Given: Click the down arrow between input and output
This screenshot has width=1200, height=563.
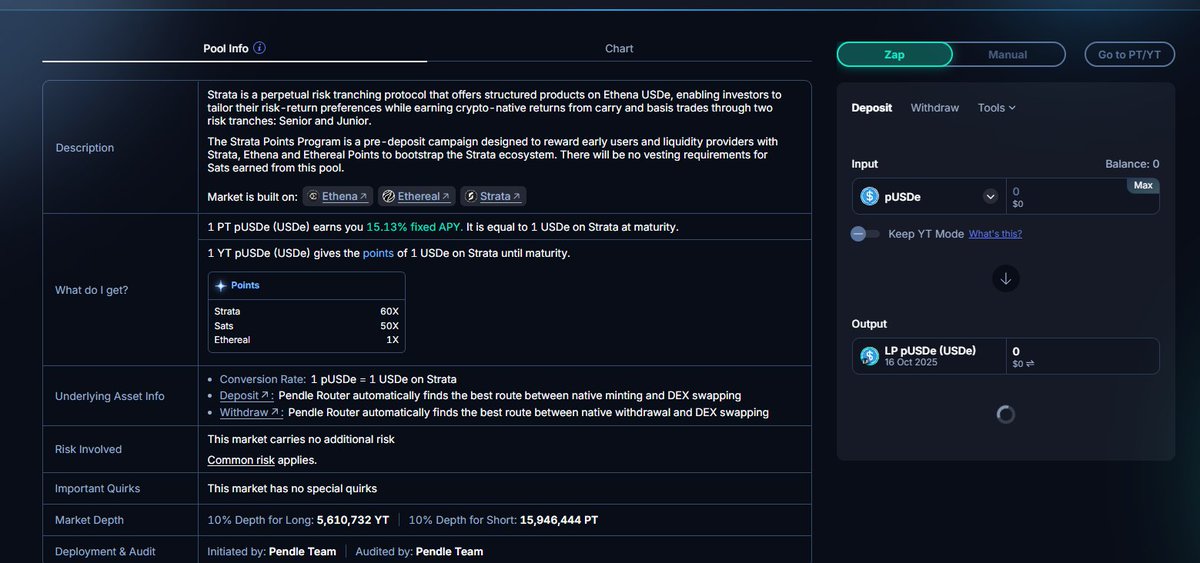Looking at the screenshot, I should click(1006, 279).
